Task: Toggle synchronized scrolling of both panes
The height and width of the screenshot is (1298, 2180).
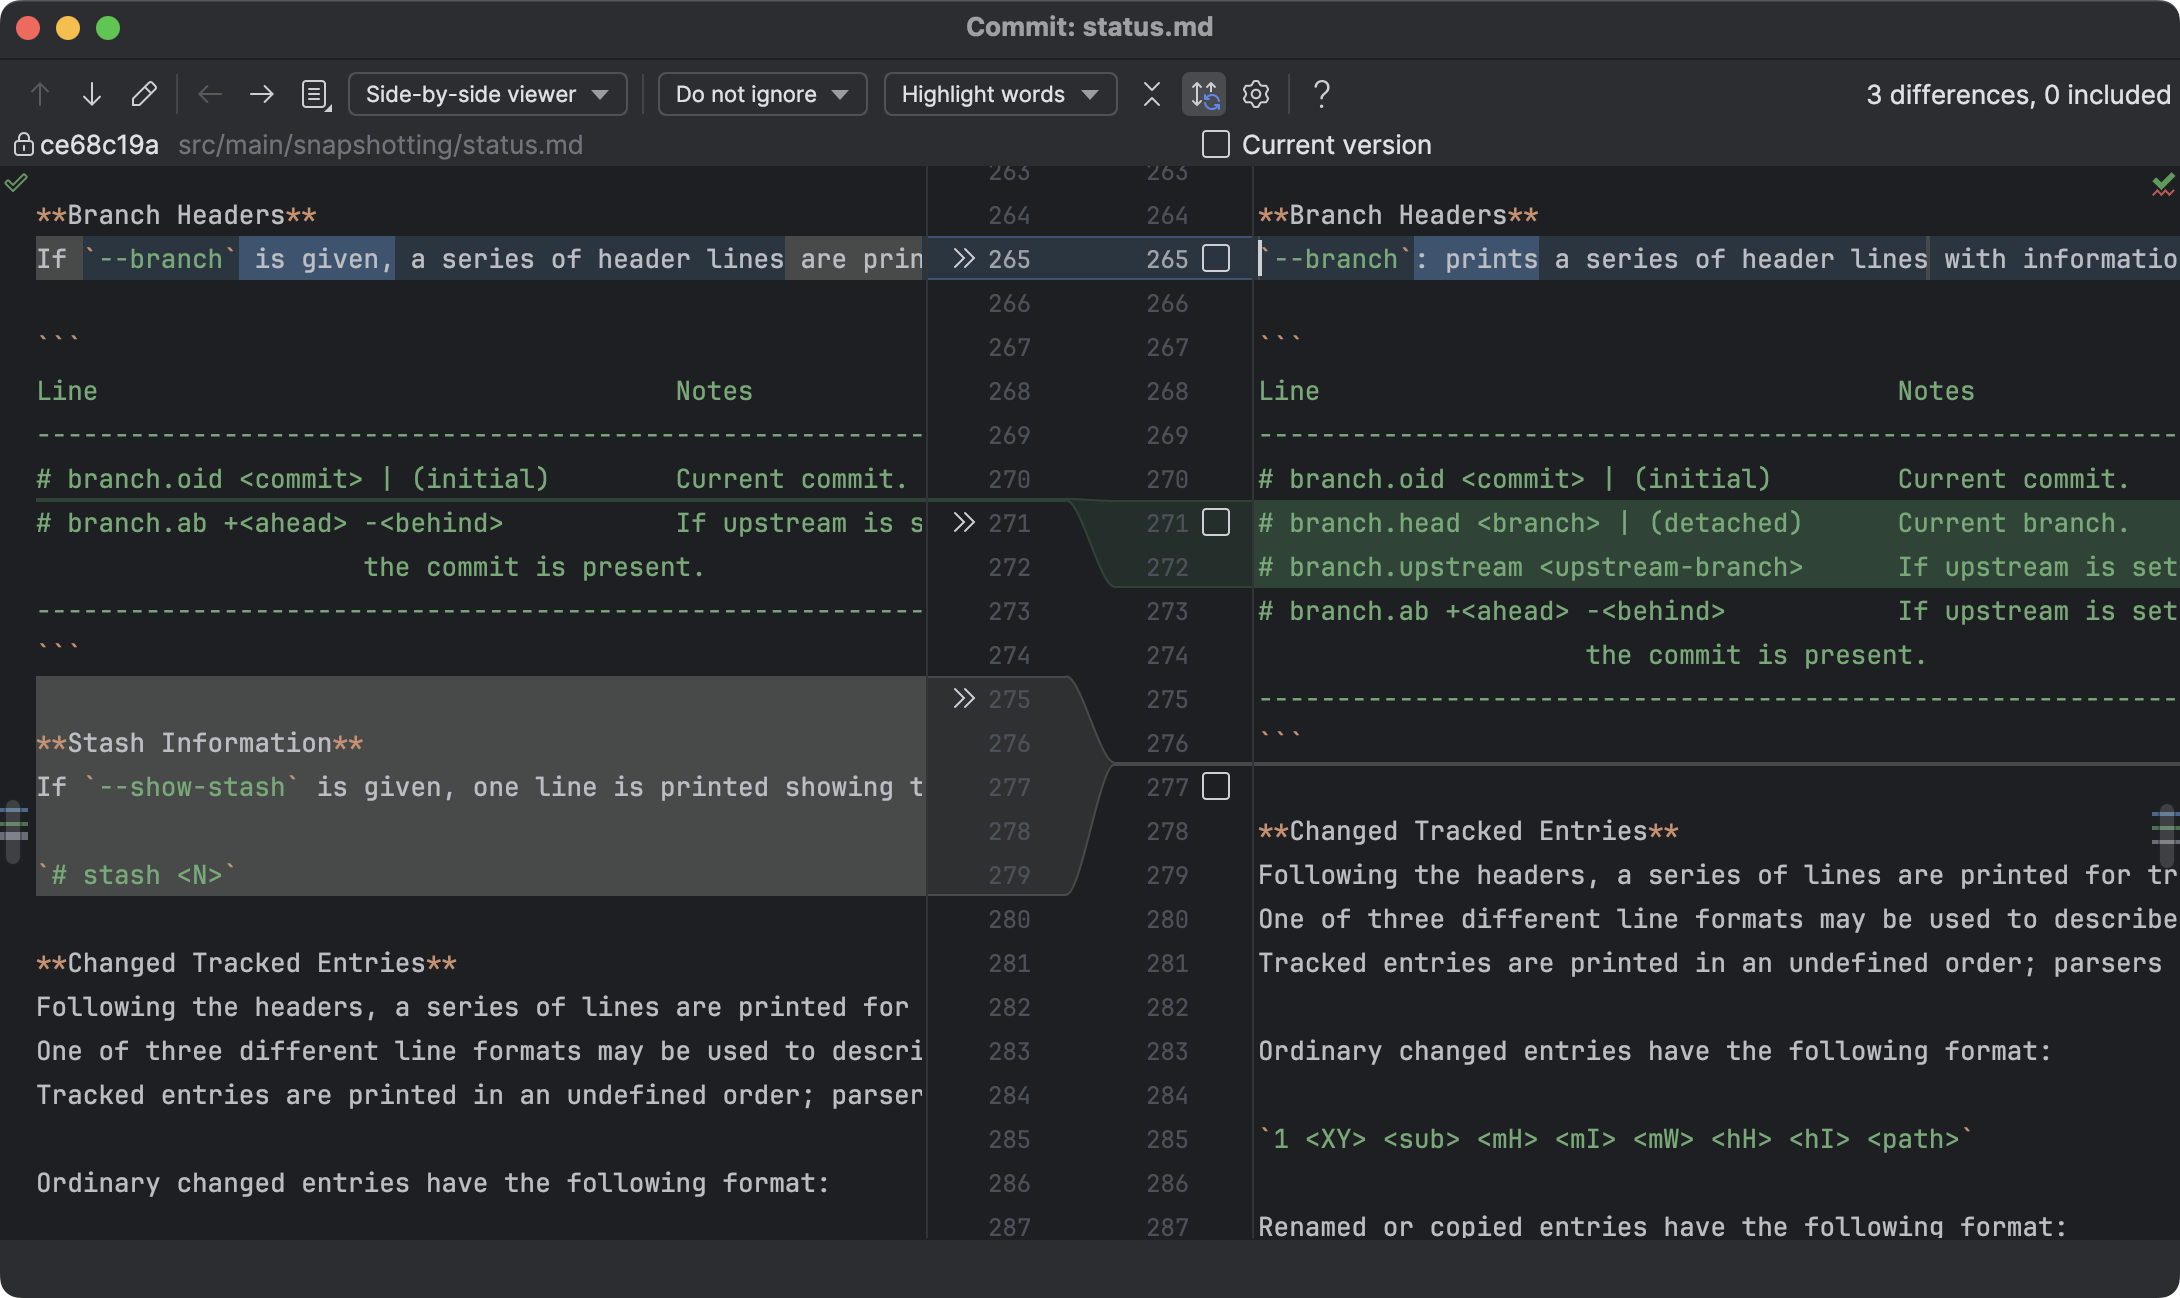Action: pyautogui.click(x=1204, y=94)
